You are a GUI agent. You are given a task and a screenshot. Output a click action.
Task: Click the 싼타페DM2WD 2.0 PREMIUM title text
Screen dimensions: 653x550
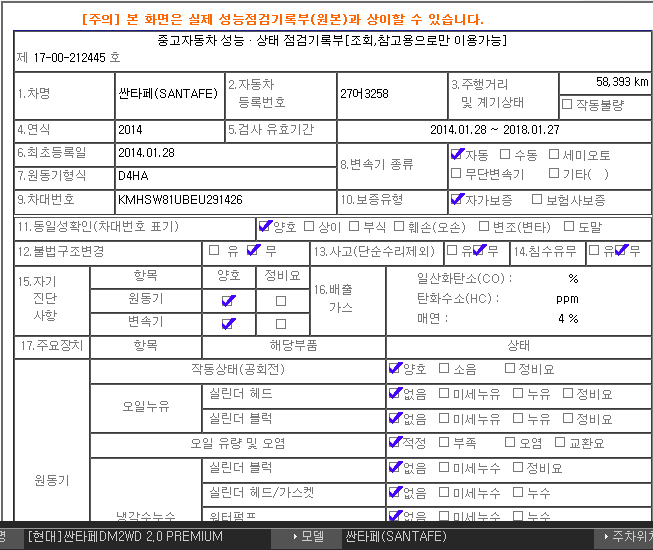pos(125,537)
